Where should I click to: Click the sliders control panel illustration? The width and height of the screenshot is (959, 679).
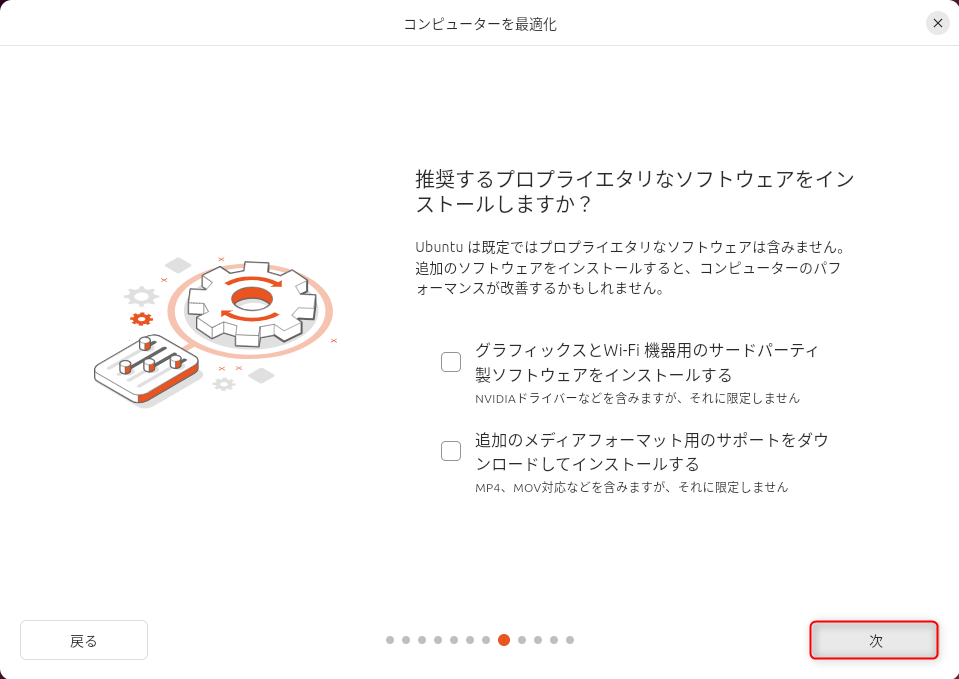click(147, 369)
